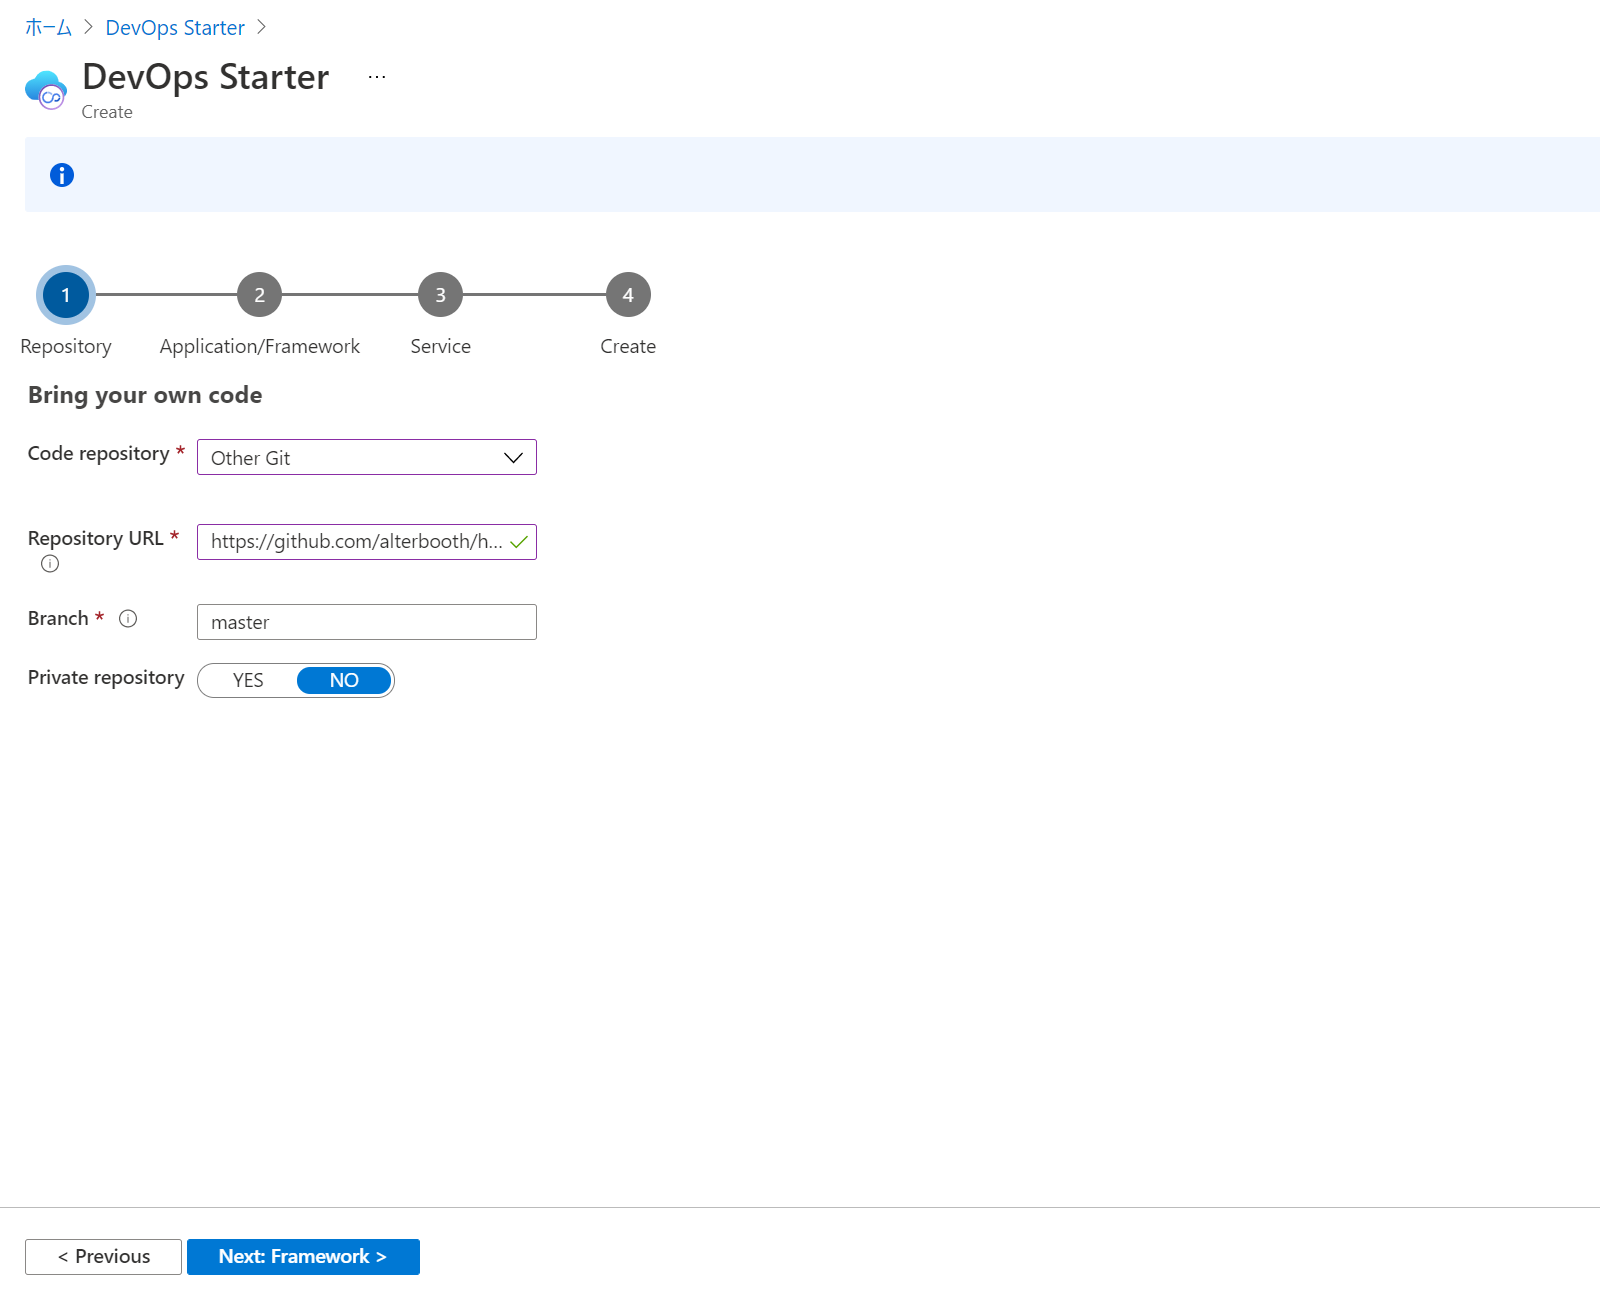Click the DevOps Starter page title

click(x=206, y=77)
